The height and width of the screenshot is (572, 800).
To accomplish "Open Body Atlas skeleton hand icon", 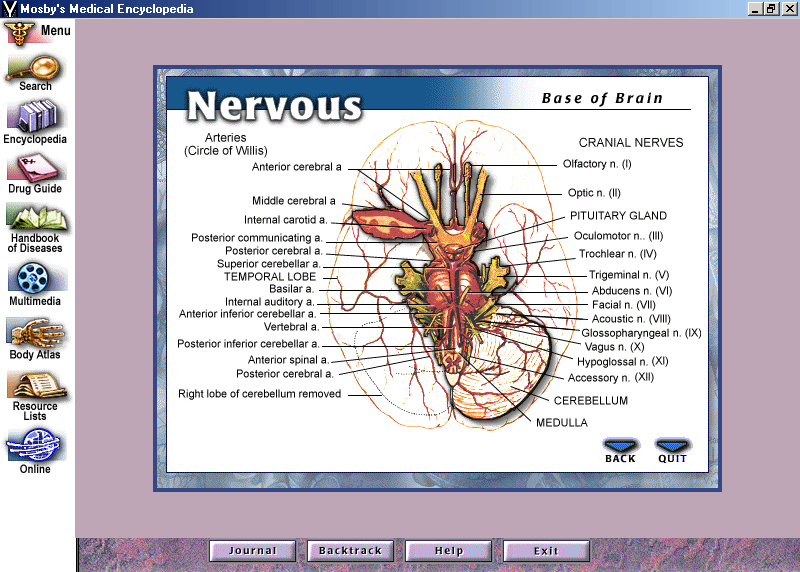I will point(36,333).
